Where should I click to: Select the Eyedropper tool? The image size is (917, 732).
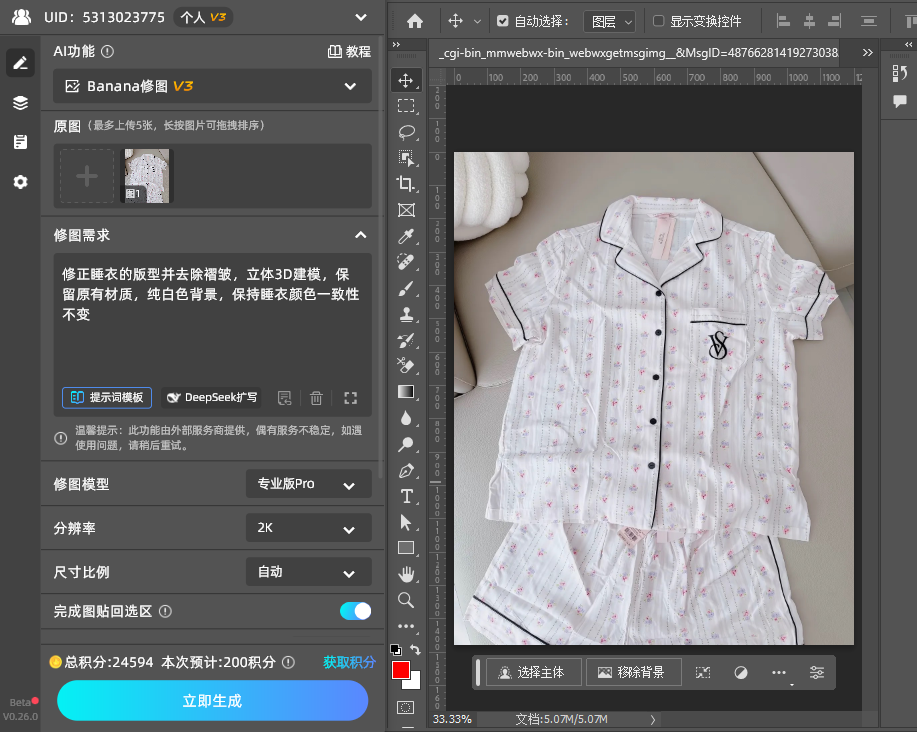406,236
